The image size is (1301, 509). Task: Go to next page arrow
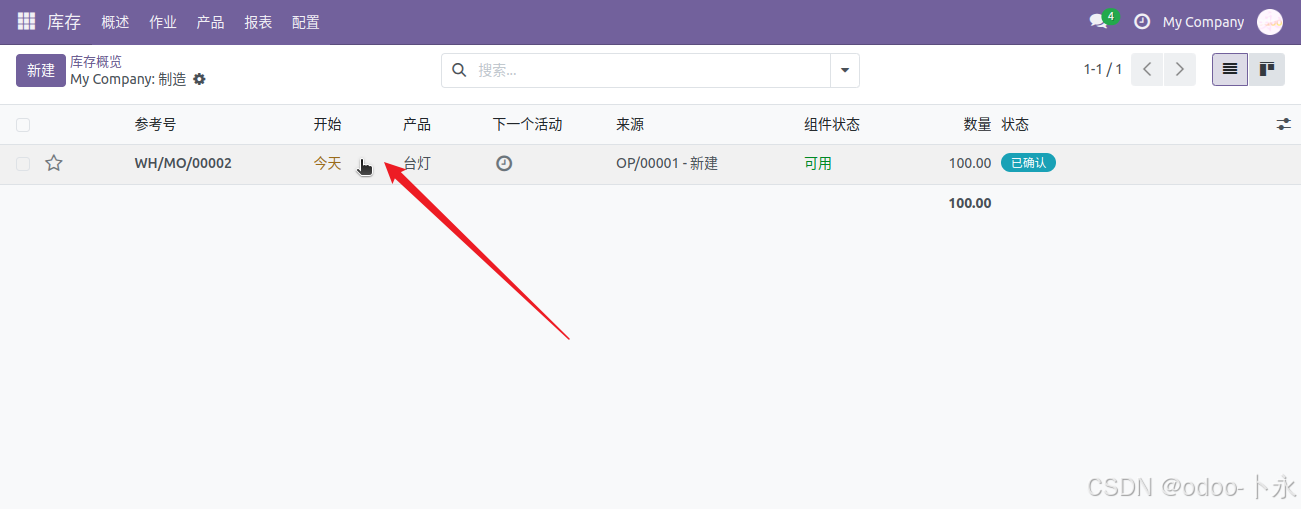coord(1180,70)
